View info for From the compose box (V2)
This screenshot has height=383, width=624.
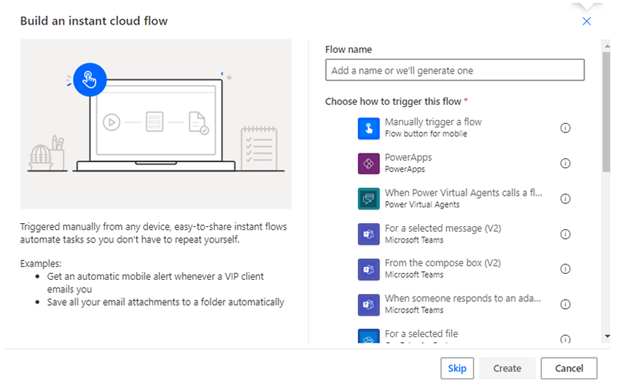point(565,269)
